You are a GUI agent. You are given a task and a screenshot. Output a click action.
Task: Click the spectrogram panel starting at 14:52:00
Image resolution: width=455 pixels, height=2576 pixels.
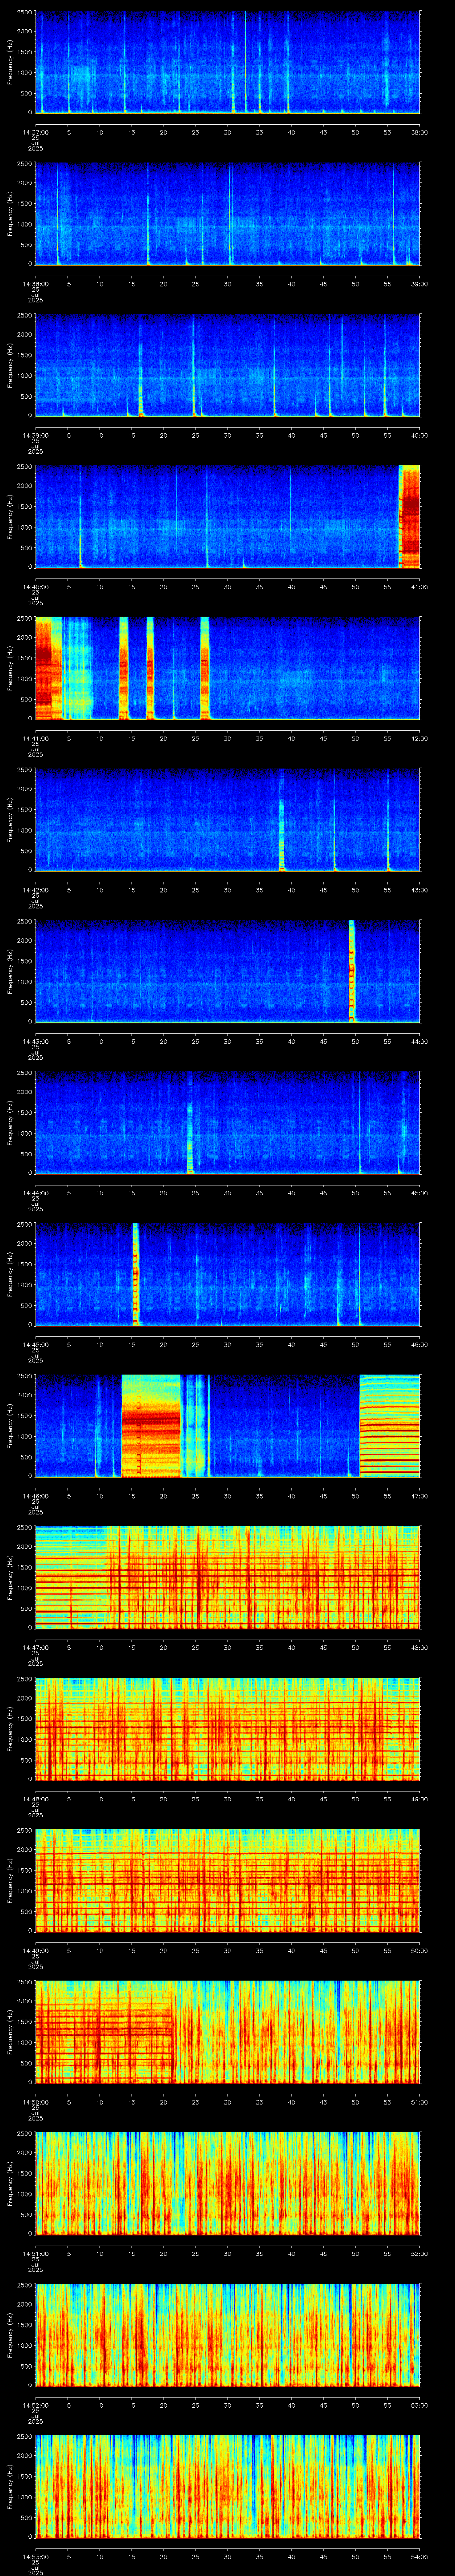click(x=228, y=2335)
